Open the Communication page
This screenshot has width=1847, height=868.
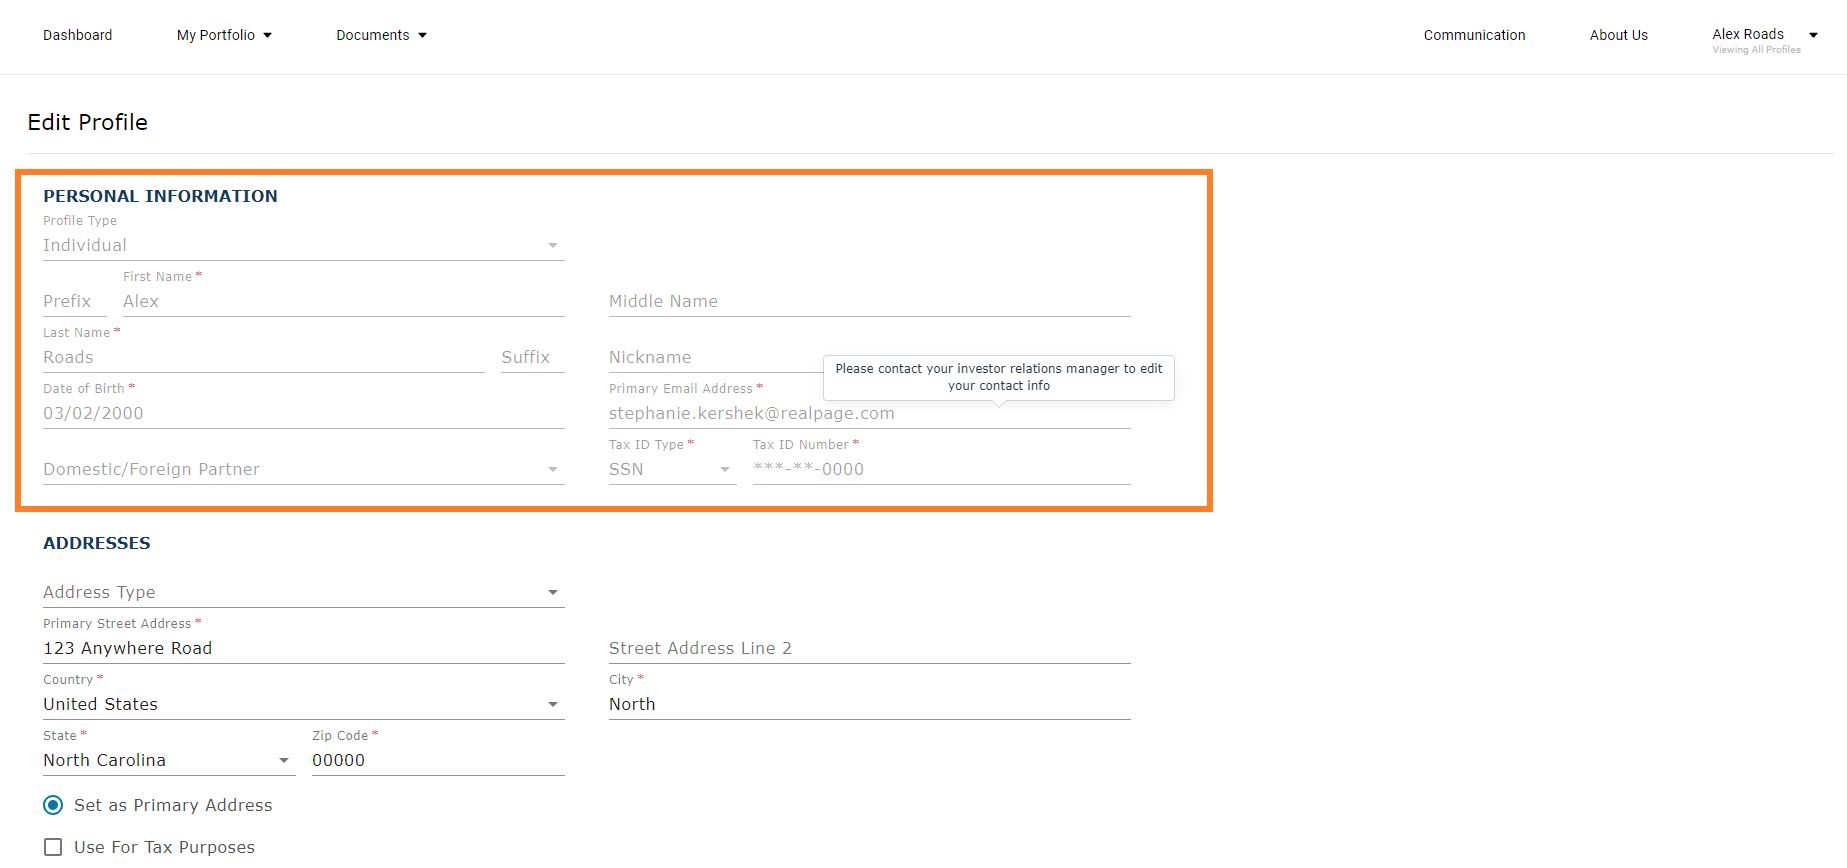tap(1474, 35)
